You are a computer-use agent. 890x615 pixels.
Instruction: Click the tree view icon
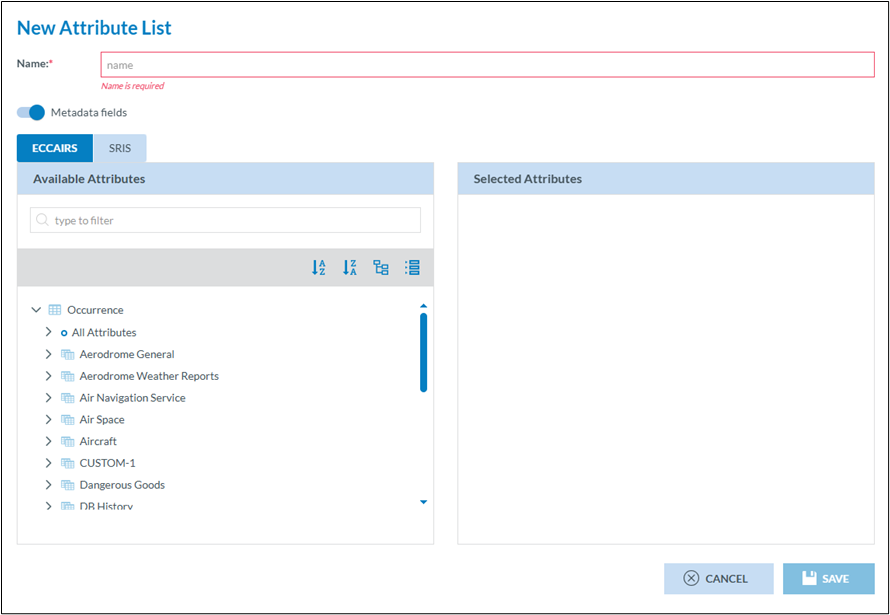pos(381,268)
